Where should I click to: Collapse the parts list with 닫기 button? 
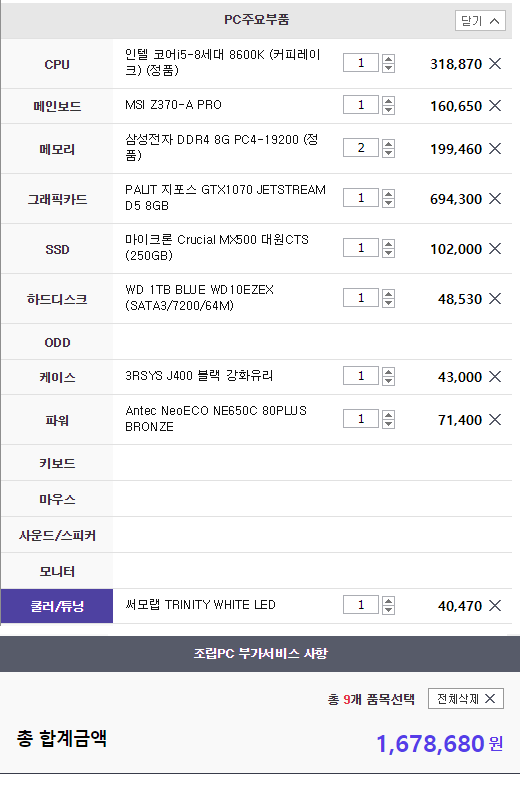pyautogui.click(x=480, y=21)
